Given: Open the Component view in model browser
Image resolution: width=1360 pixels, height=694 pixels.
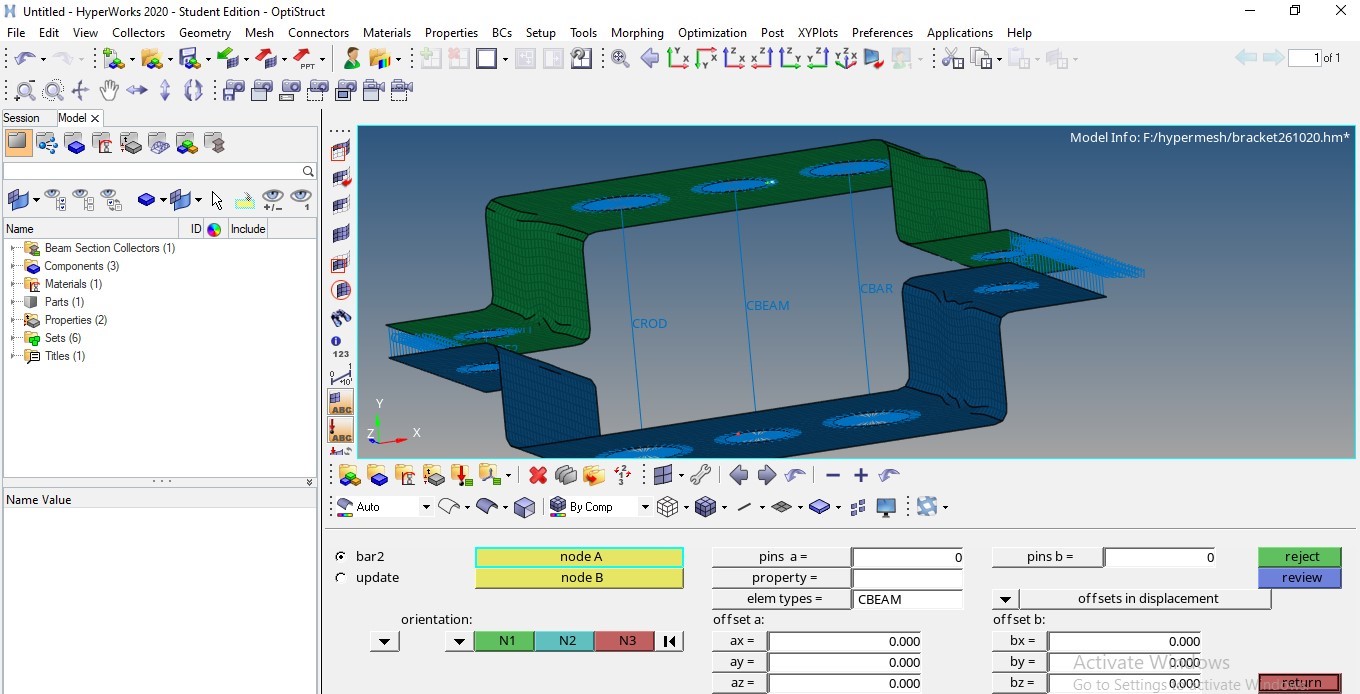Looking at the screenshot, I should point(75,144).
